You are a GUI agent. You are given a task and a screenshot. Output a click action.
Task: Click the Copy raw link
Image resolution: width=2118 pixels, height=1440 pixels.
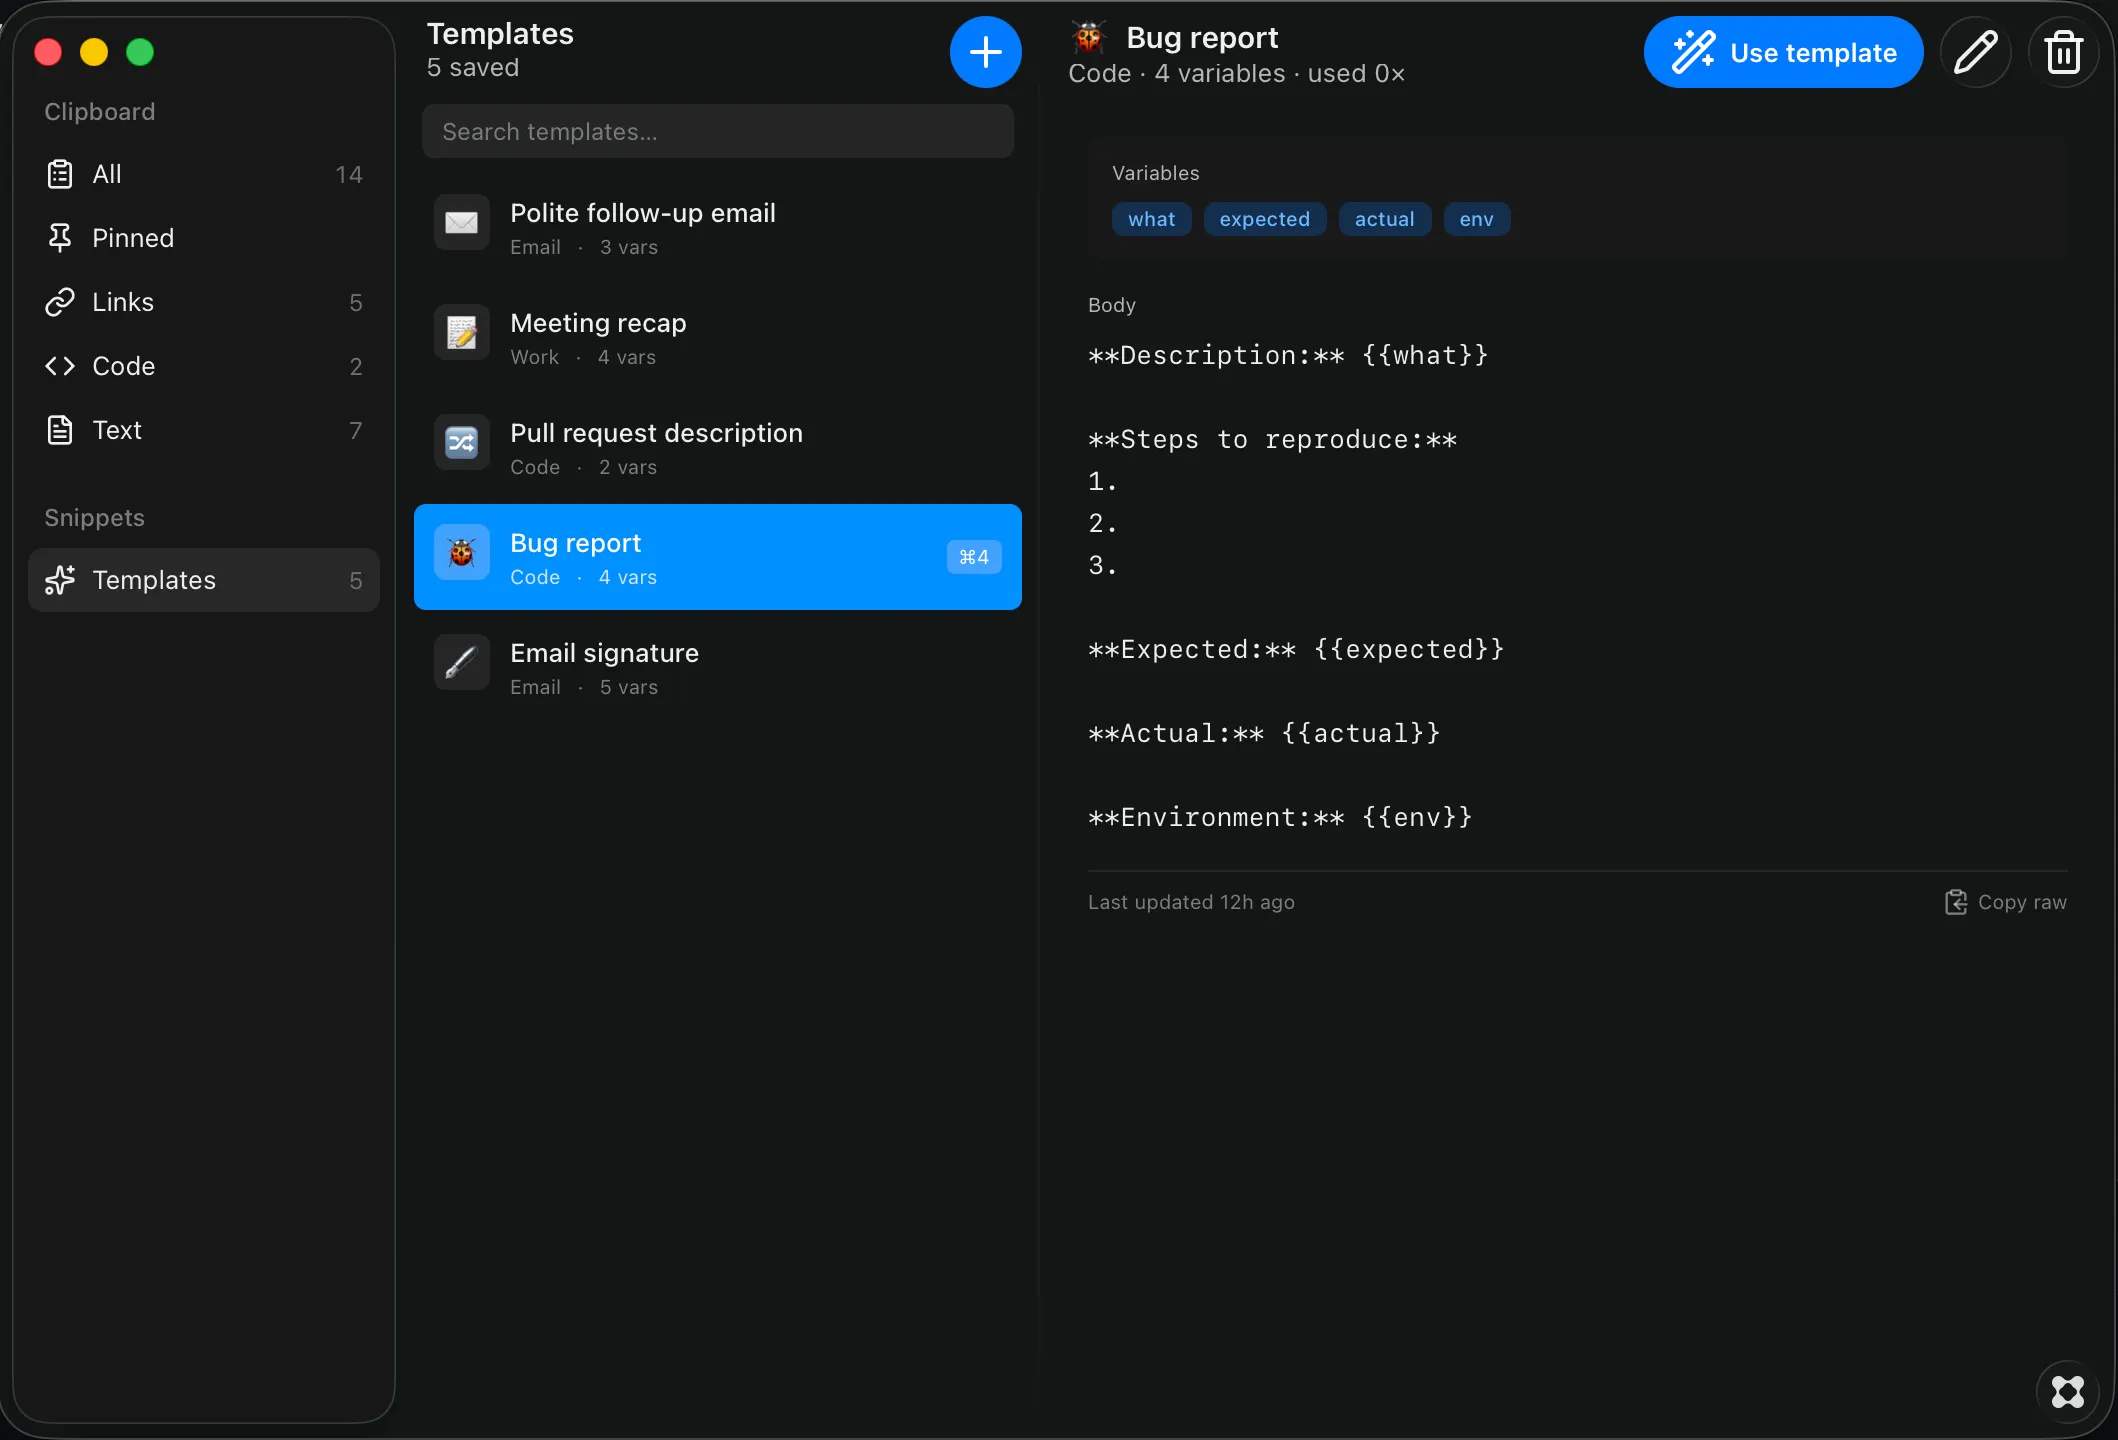pos(2006,902)
